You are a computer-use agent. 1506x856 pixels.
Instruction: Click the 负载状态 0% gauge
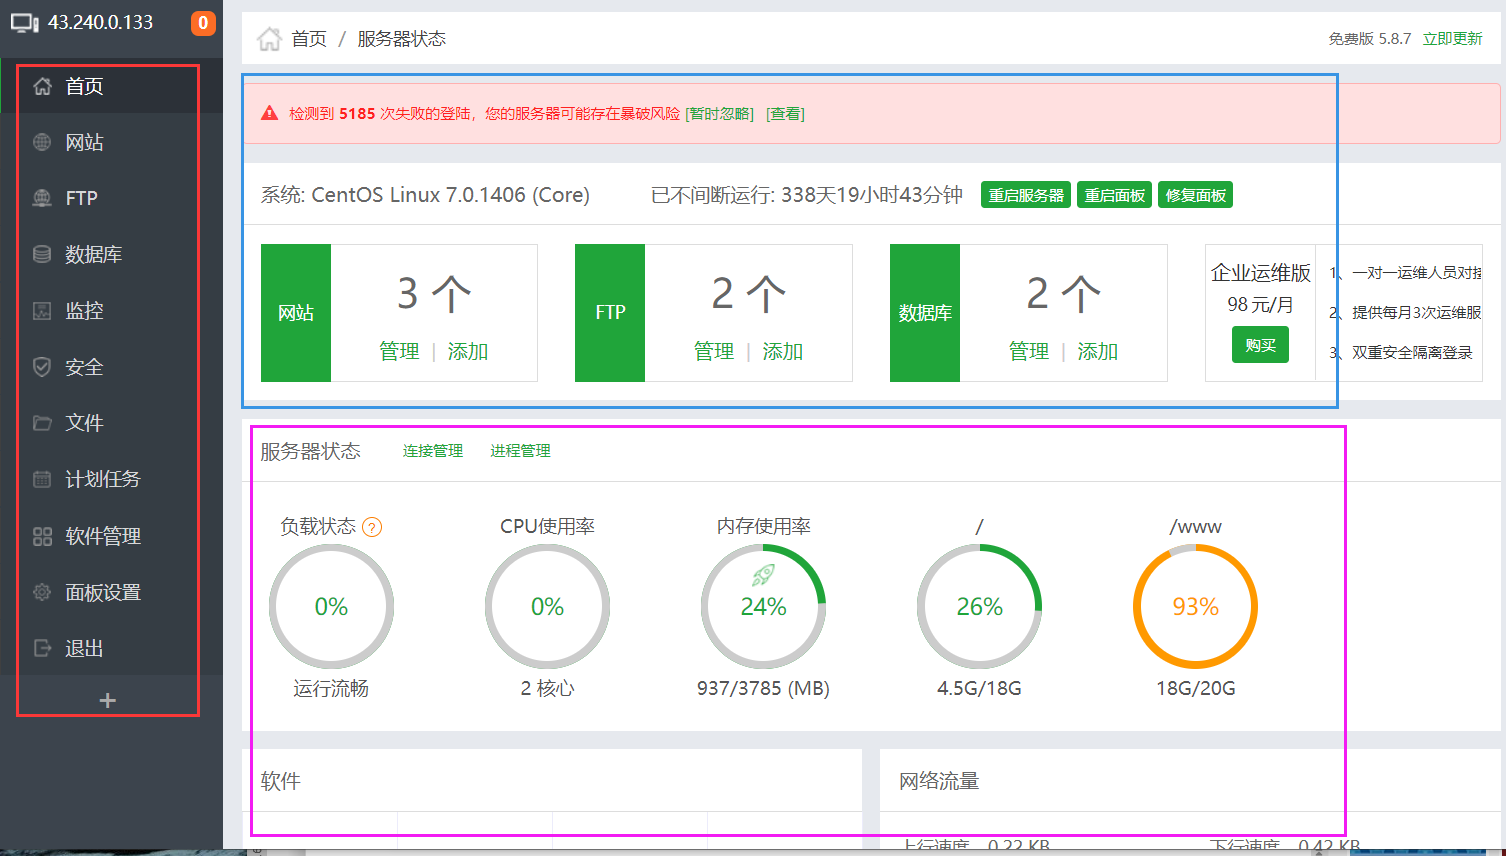331,606
